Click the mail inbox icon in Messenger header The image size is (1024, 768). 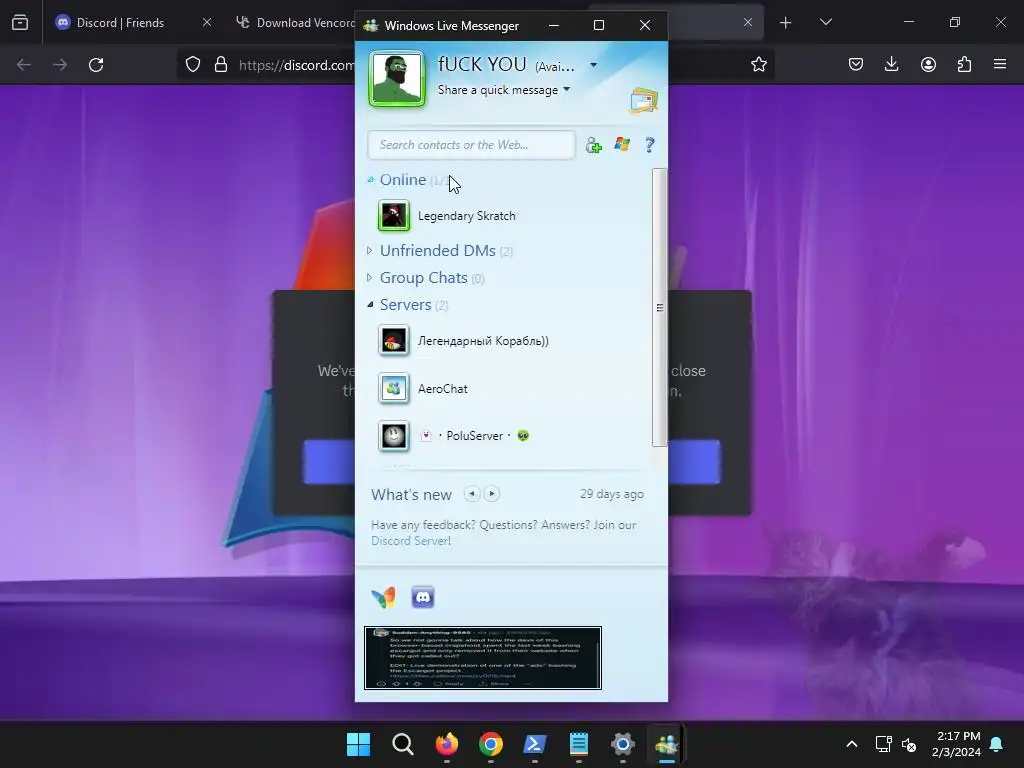[644, 100]
